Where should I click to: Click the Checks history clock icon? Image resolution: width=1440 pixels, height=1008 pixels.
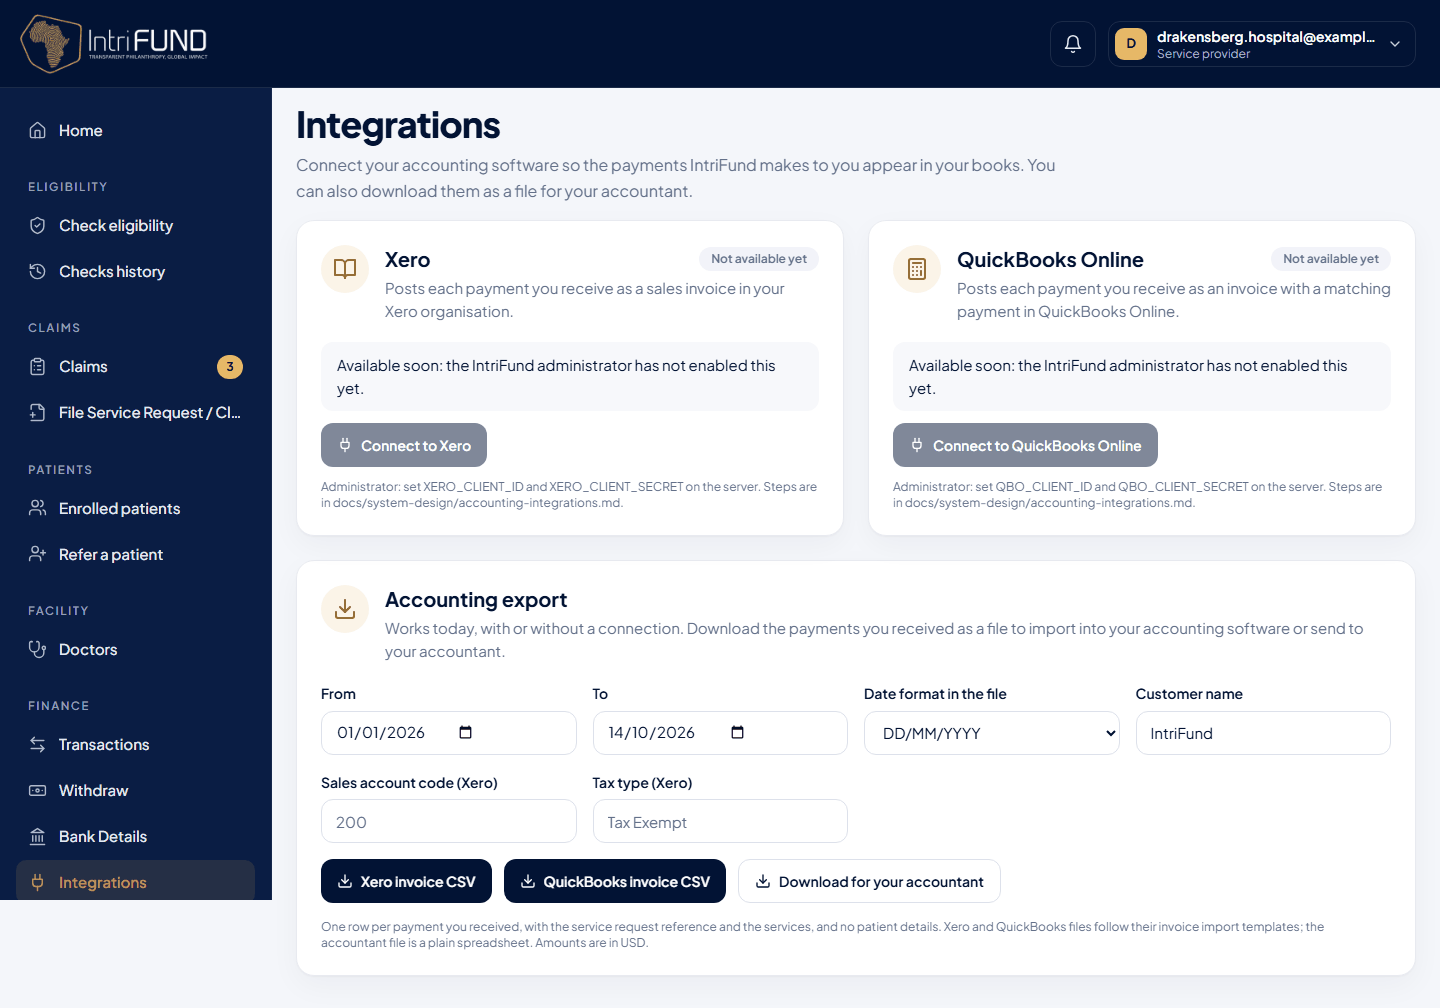(38, 272)
